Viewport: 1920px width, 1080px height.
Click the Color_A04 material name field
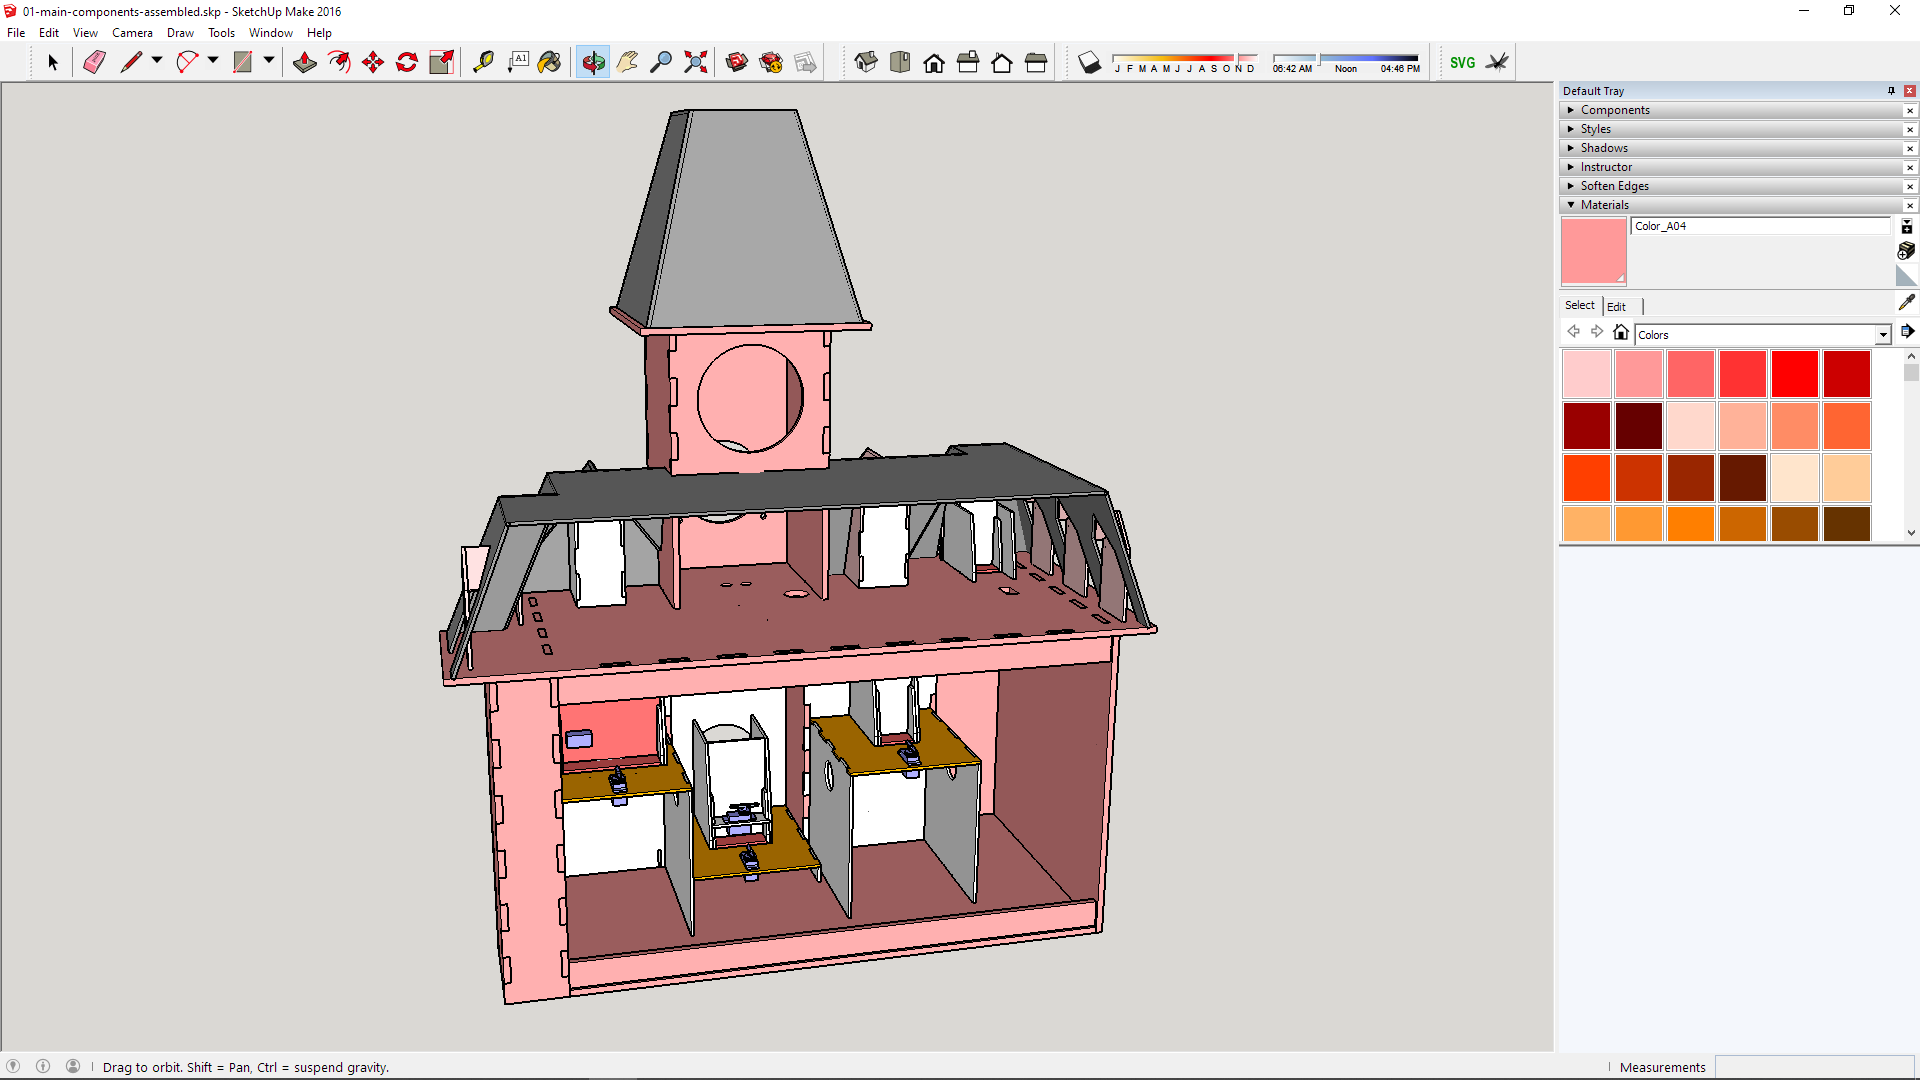coord(1760,226)
